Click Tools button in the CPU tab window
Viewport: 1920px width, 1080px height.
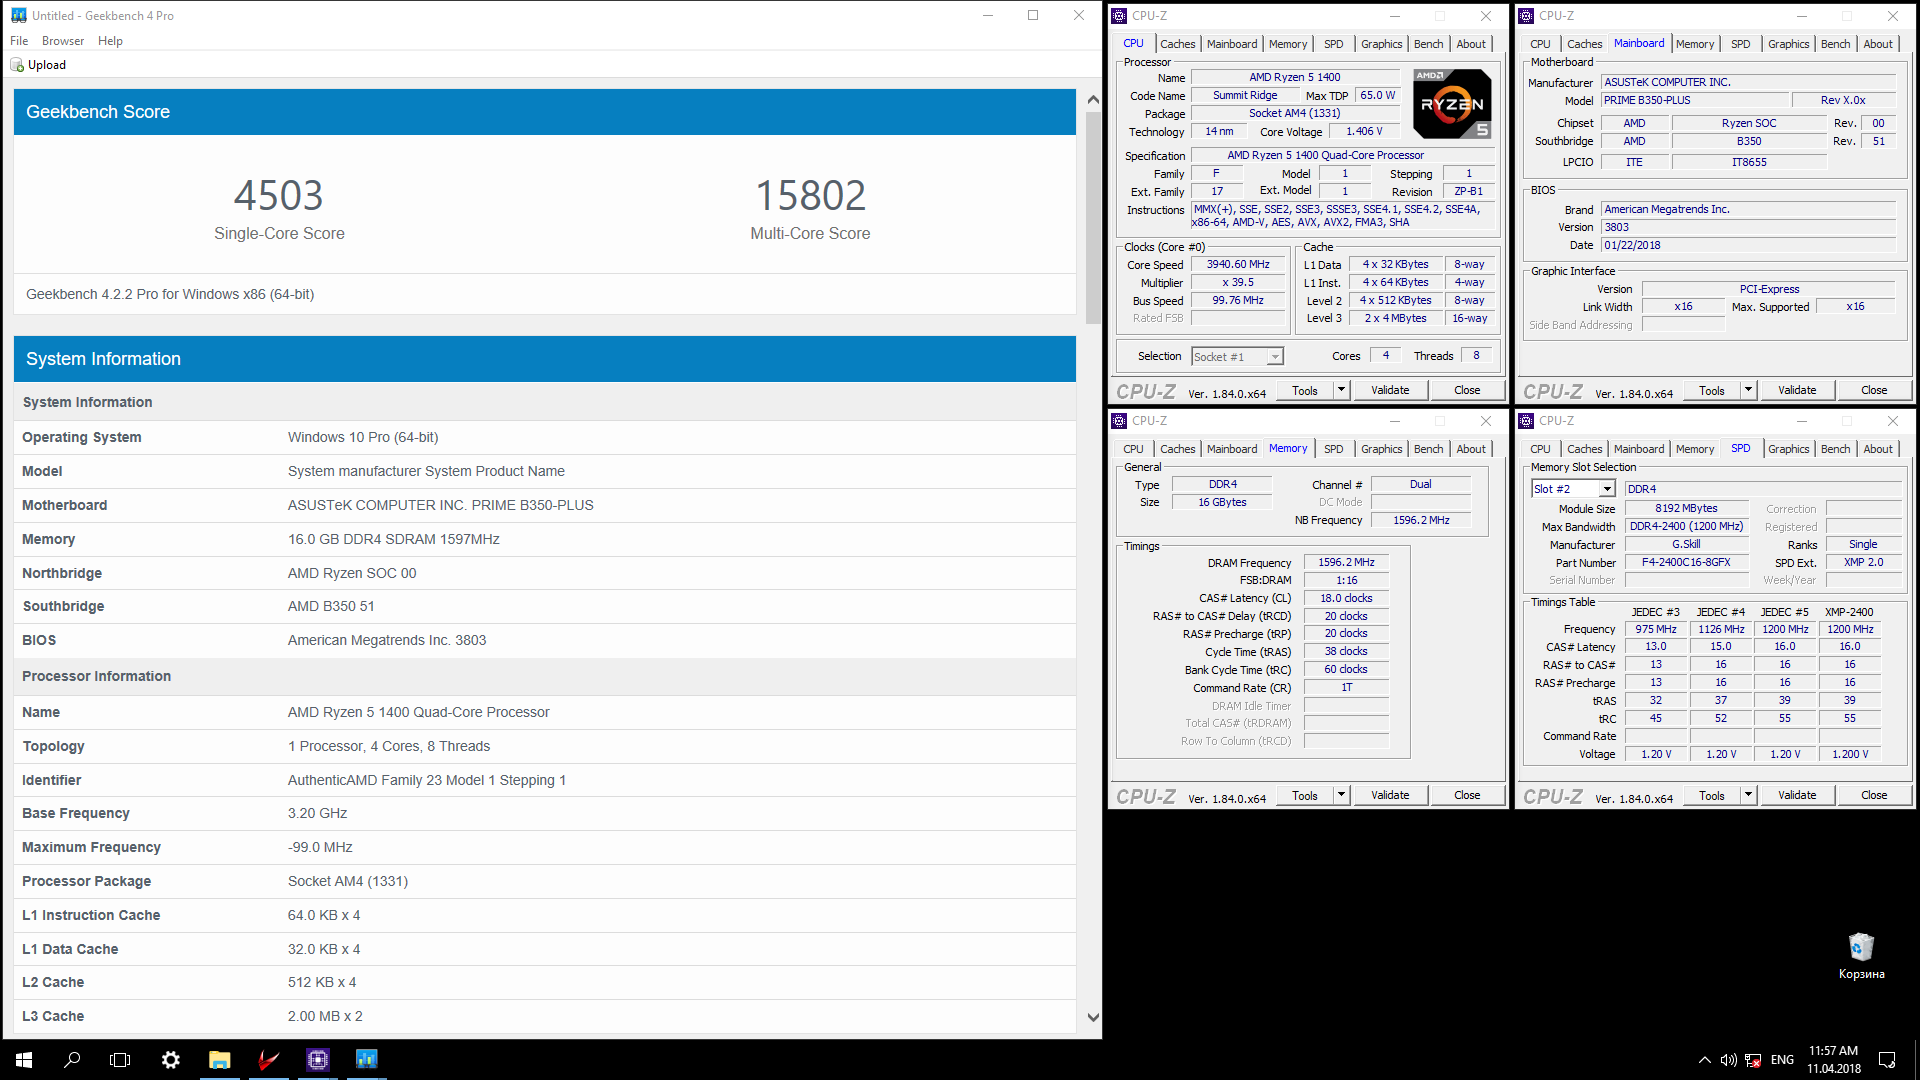click(x=1304, y=390)
